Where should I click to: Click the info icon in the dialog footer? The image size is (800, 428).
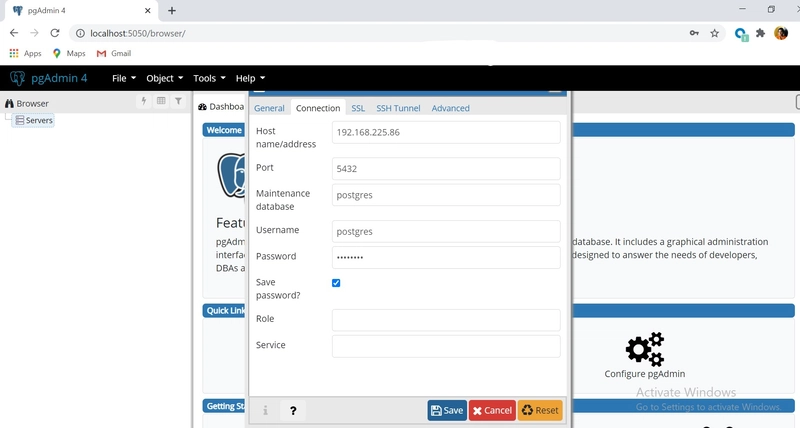(265, 410)
